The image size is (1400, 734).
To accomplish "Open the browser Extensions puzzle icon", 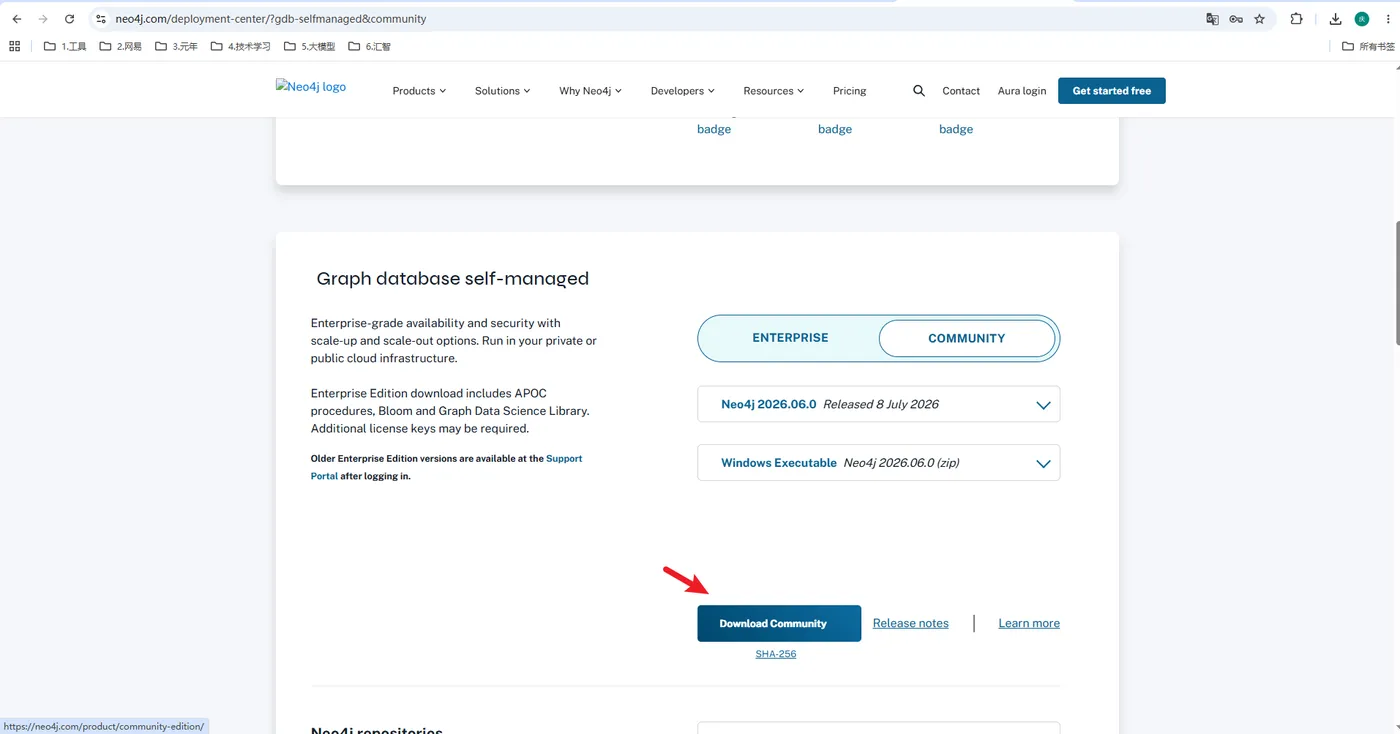I will pyautogui.click(x=1296, y=19).
